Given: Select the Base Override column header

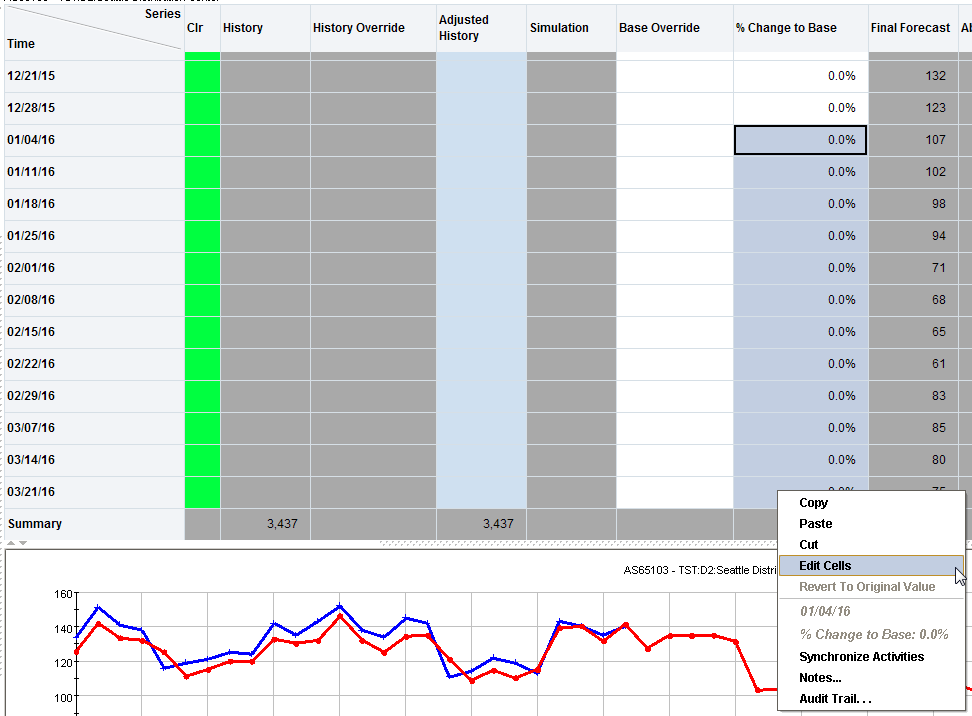Looking at the screenshot, I should [x=674, y=28].
